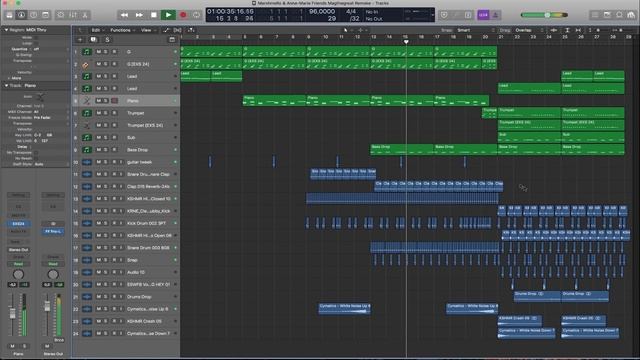Adjust the Piano channel volume fader
Image resolution: width=640 pixels, height=360 pixels.
pos(12,313)
